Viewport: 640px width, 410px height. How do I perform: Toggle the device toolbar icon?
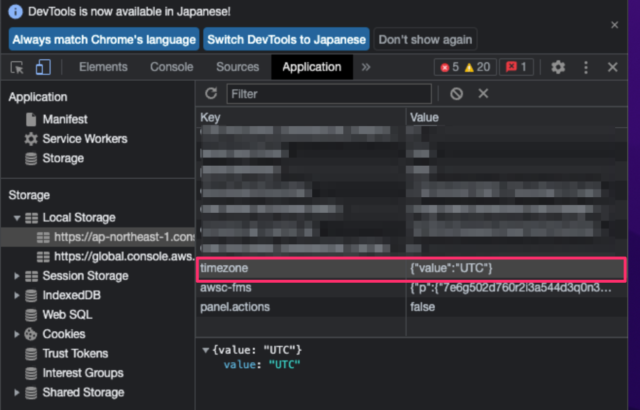pyautogui.click(x=43, y=67)
